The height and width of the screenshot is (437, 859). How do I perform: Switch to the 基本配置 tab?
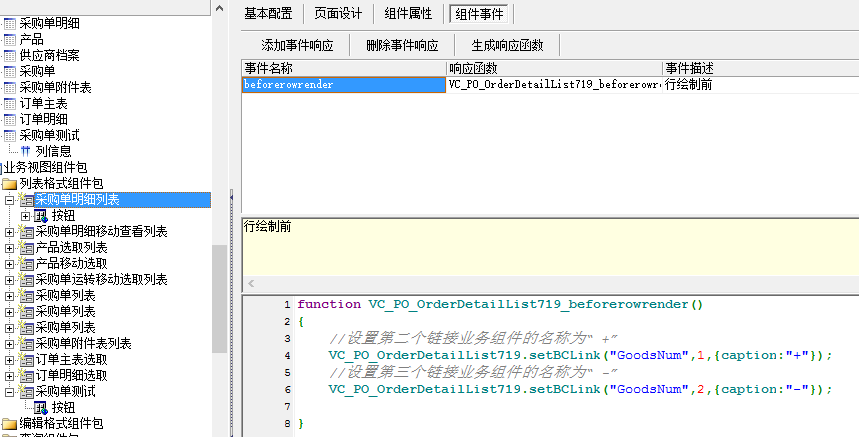(x=269, y=14)
